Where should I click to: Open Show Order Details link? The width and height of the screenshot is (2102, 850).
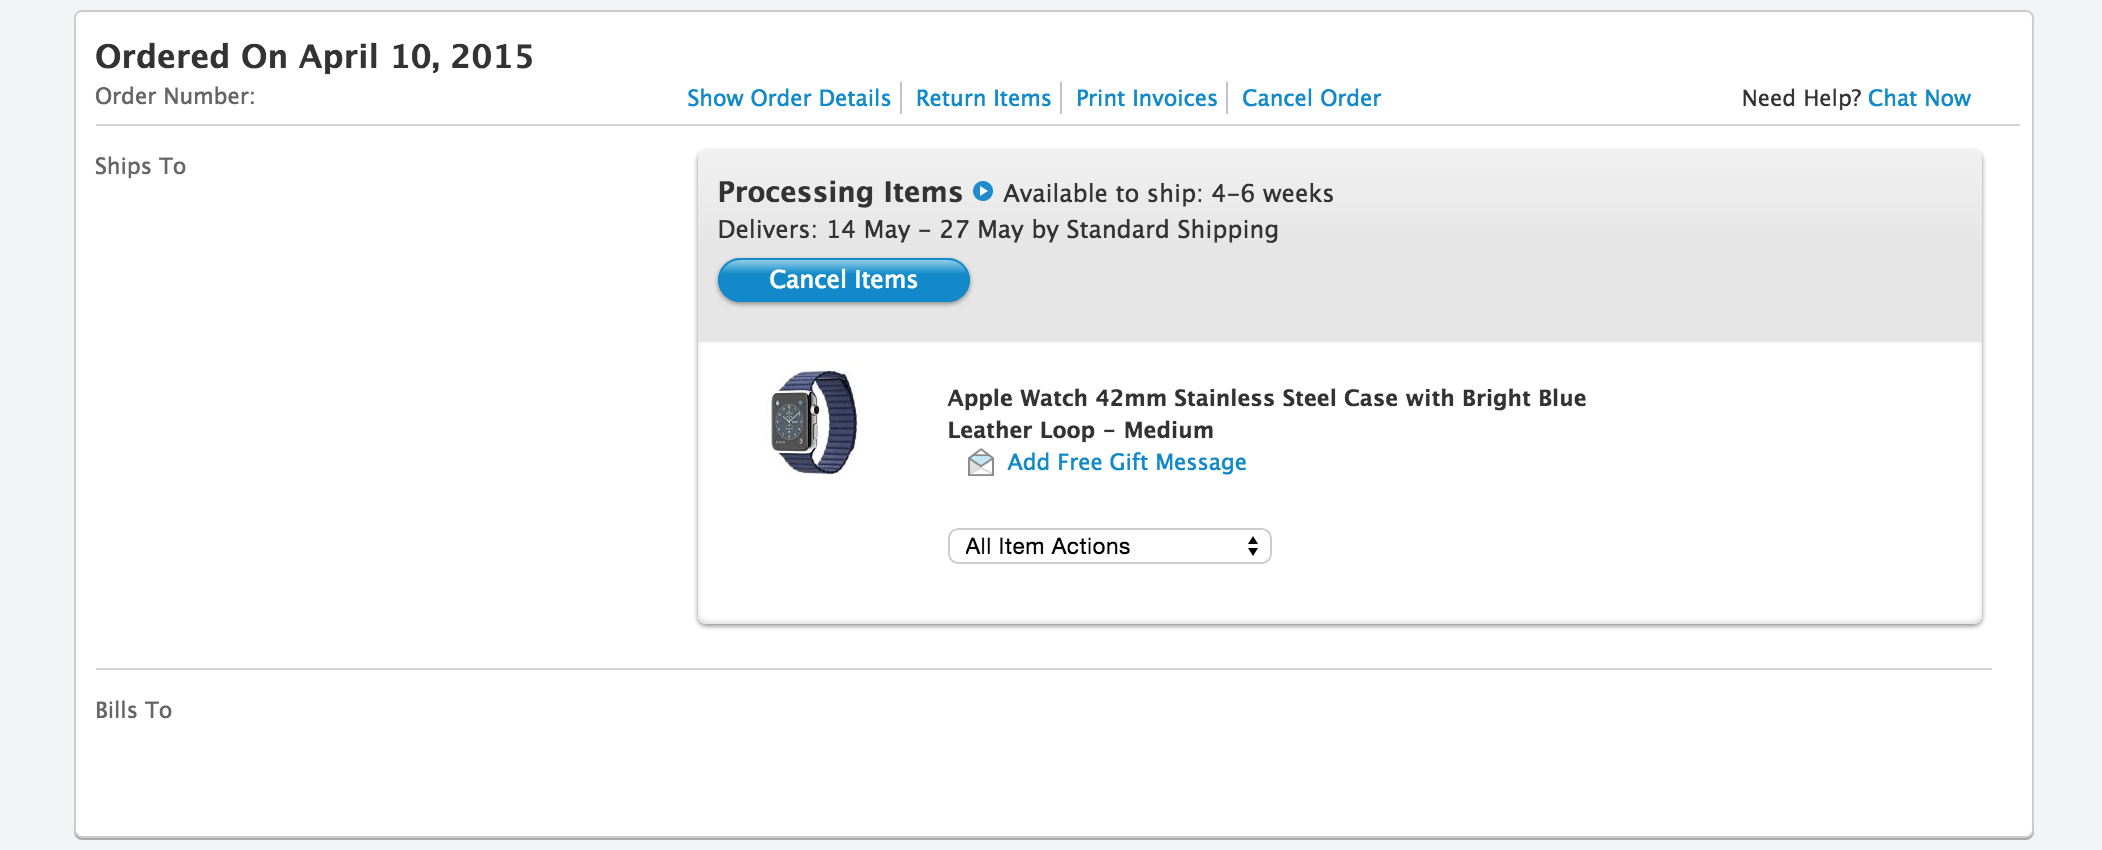(788, 98)
